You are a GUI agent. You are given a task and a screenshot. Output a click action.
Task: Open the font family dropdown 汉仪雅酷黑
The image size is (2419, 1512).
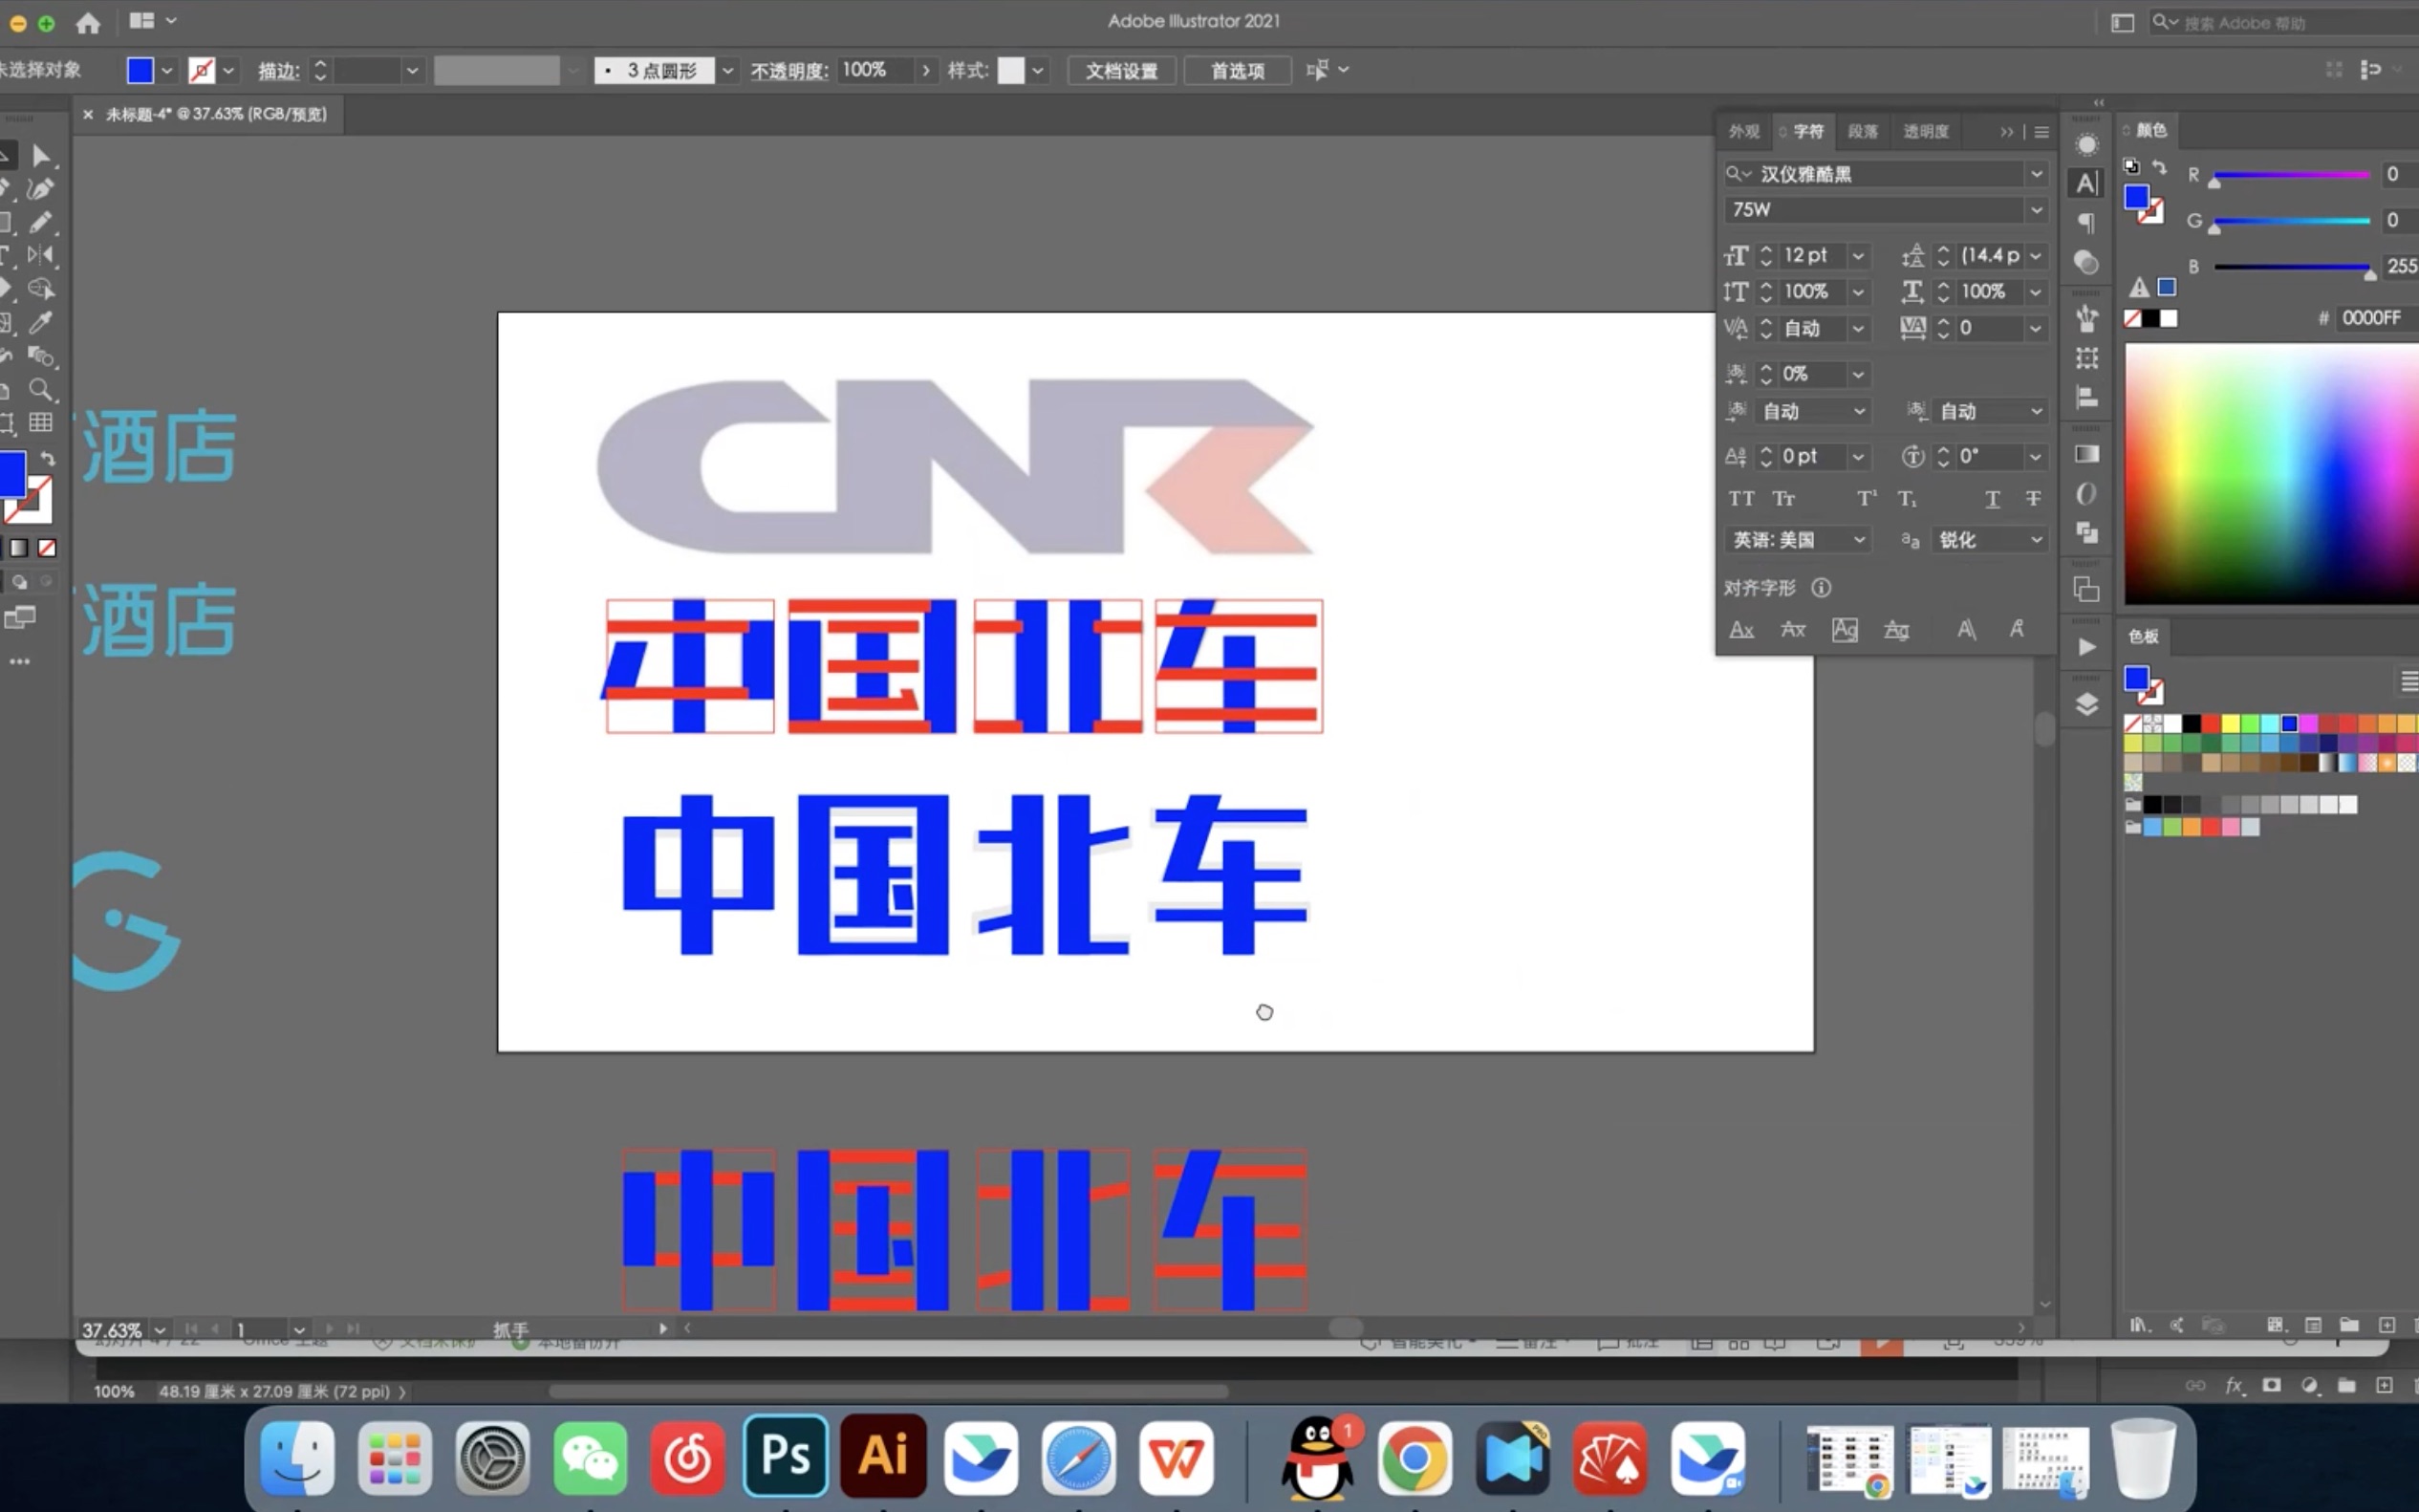[2036, 174]
